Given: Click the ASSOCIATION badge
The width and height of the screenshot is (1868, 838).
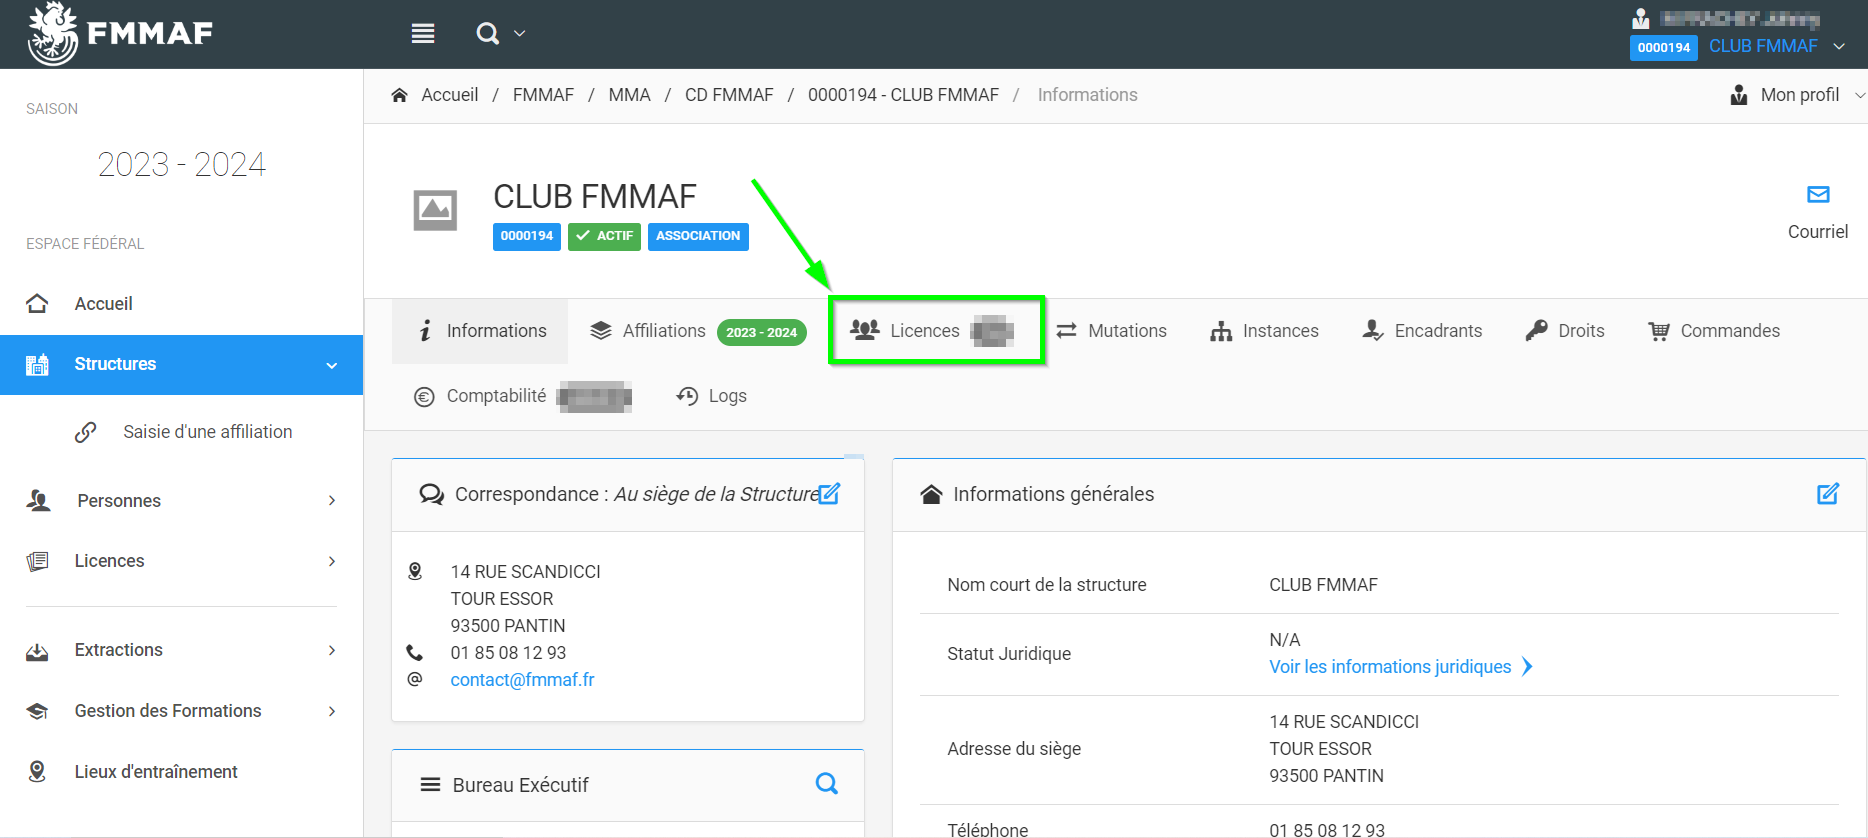Looking at the screenshot, I should click(698, 236).
